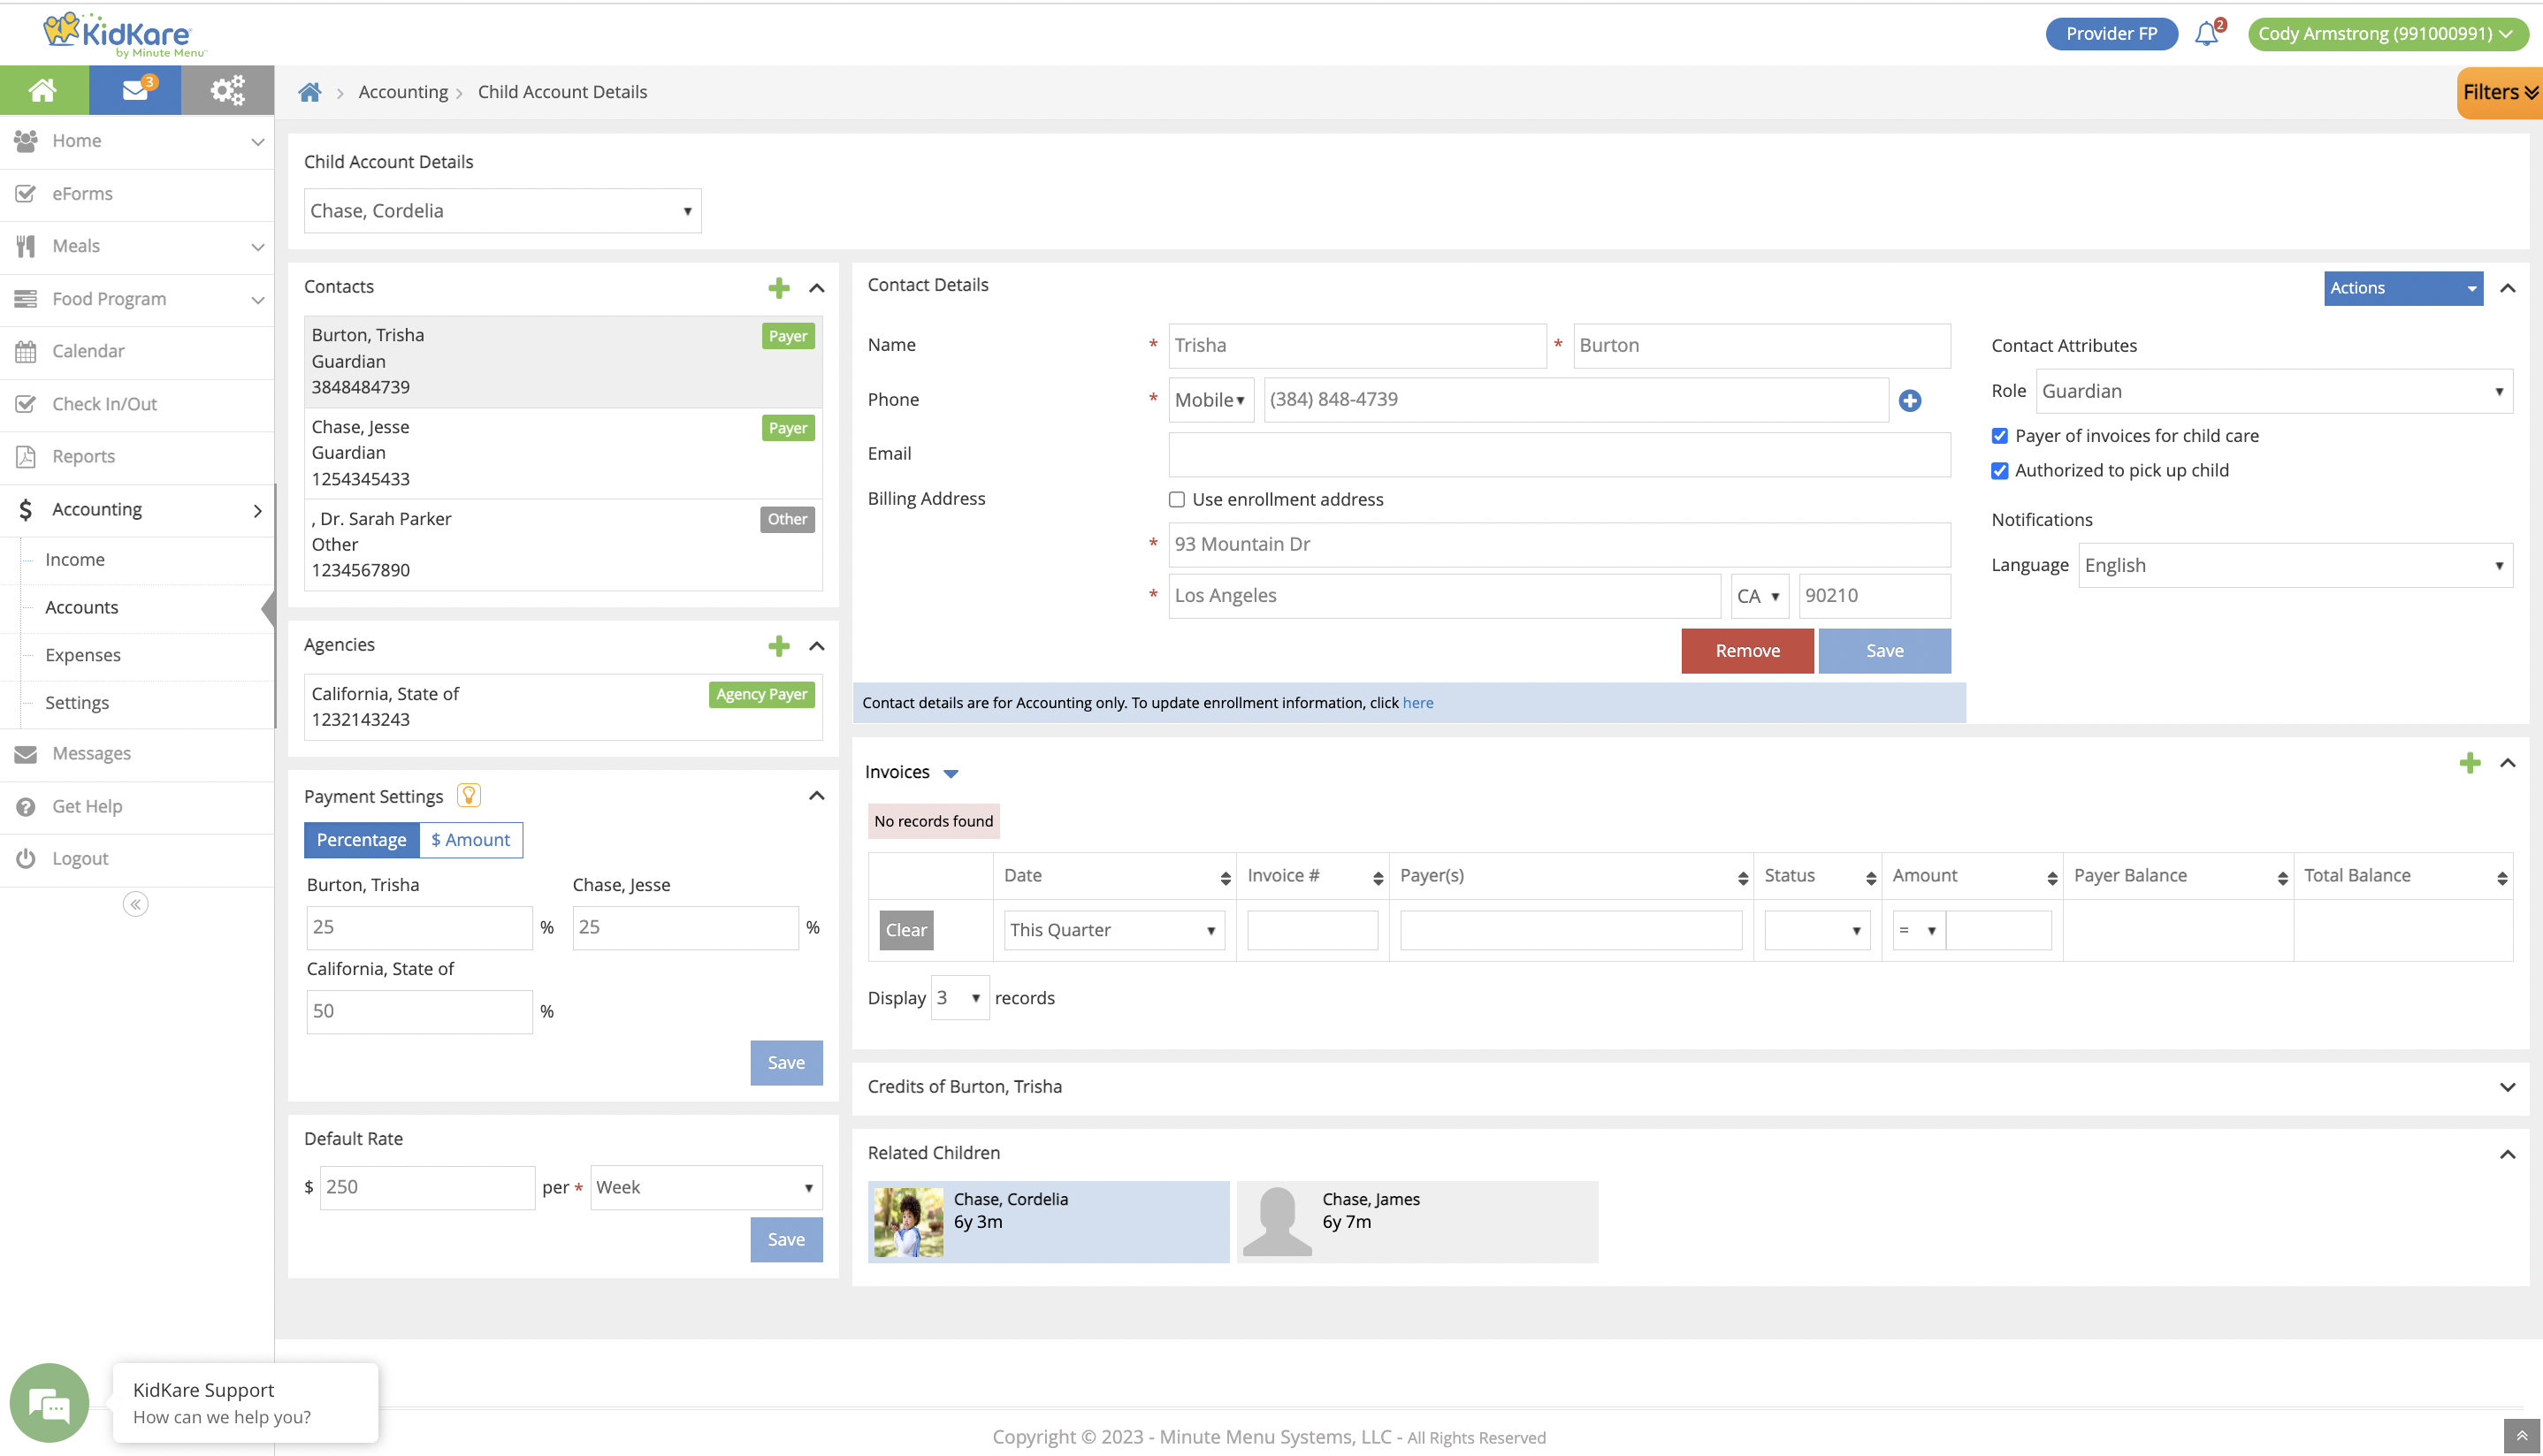
Task: Click the Save contact details button
Action: point(1884,650)
